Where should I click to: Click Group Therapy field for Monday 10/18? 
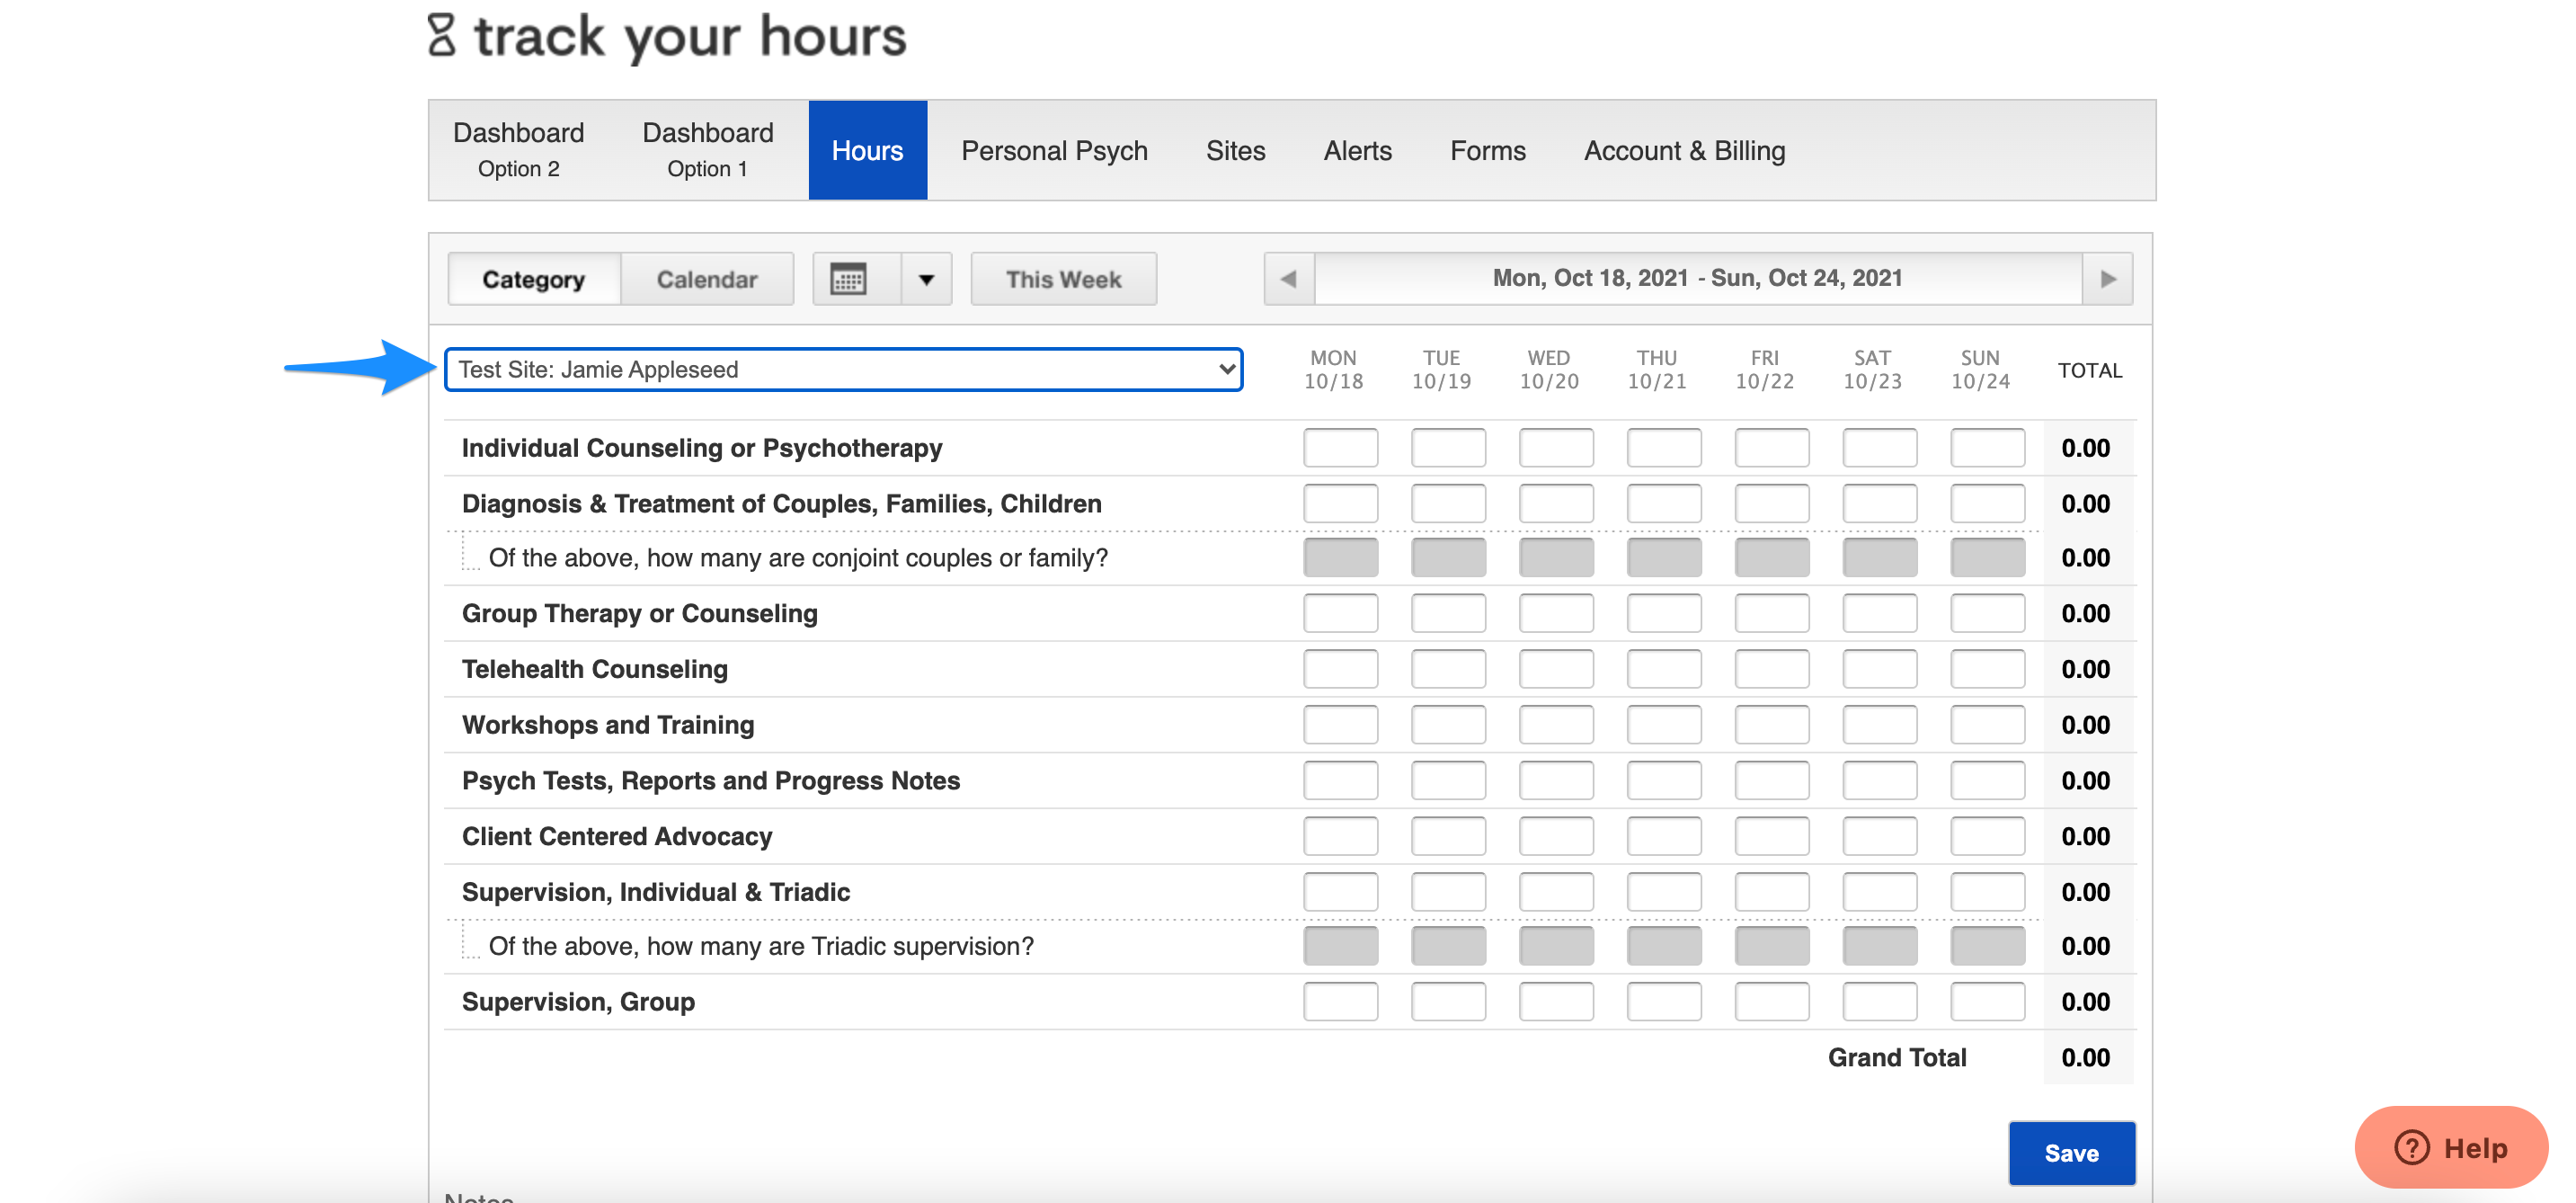(1341, 614)
